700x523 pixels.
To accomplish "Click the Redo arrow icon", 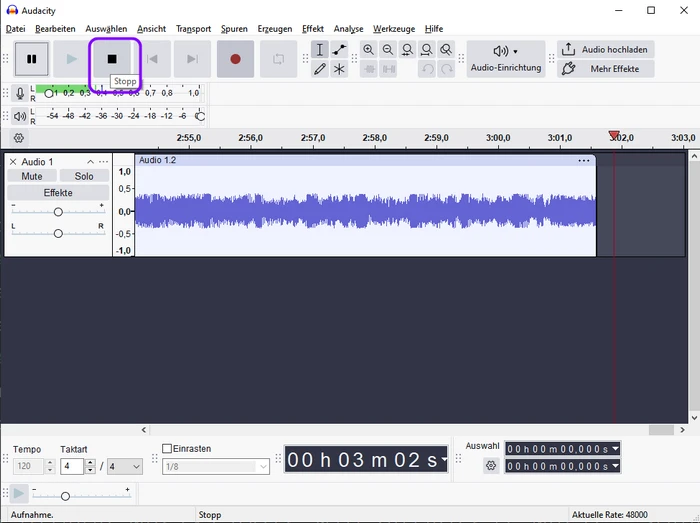I will 446,69.
